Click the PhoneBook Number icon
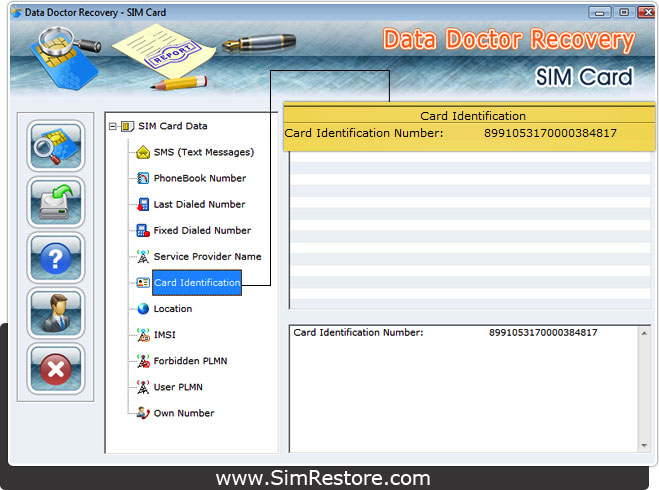Screen dimensions: 659x490 click(143, 178)
